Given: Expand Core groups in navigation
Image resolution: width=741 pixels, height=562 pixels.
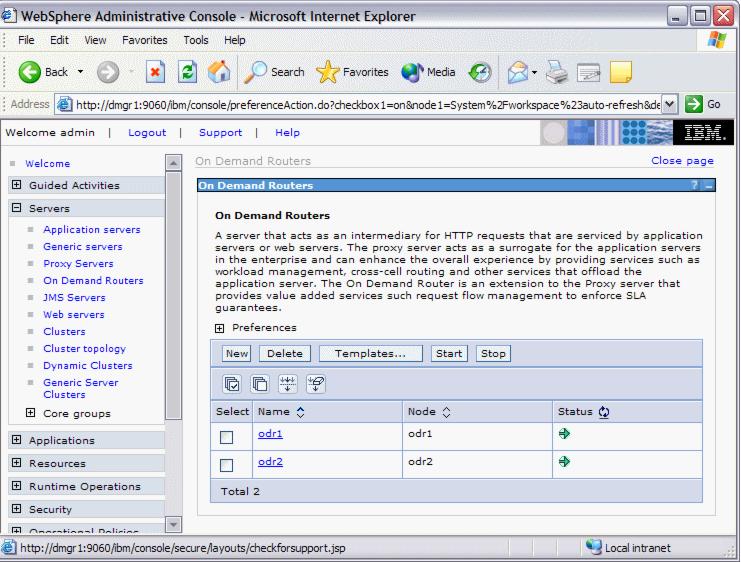Looking at the screenshot, I should 30,413.
